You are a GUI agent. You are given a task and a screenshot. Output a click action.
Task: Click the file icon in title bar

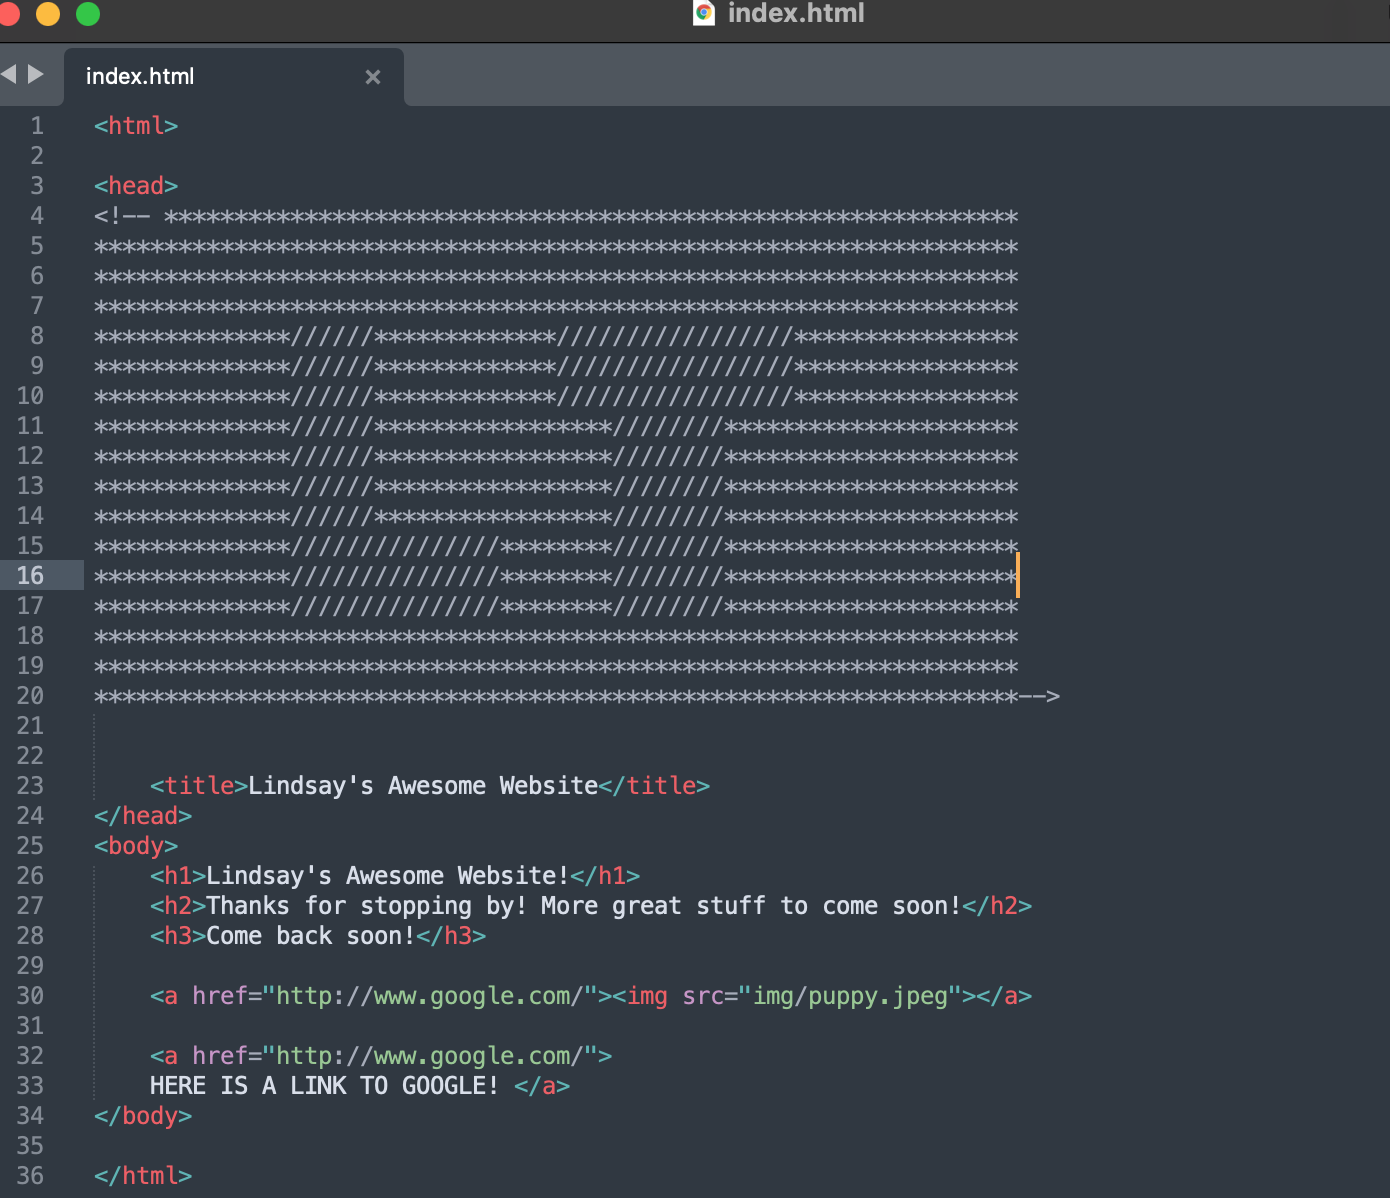[705, 13]
